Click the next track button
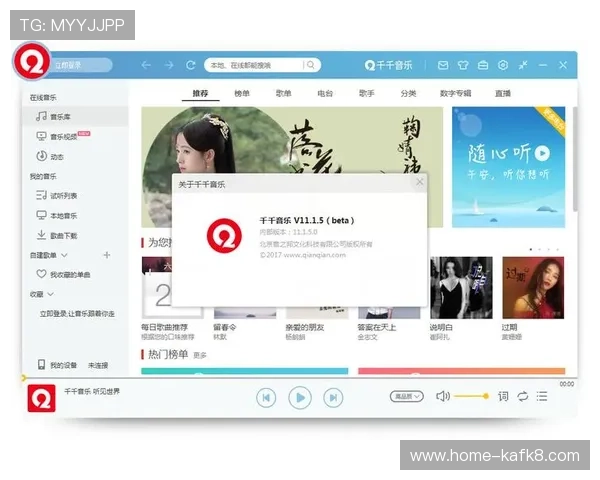 click(333, 398)
